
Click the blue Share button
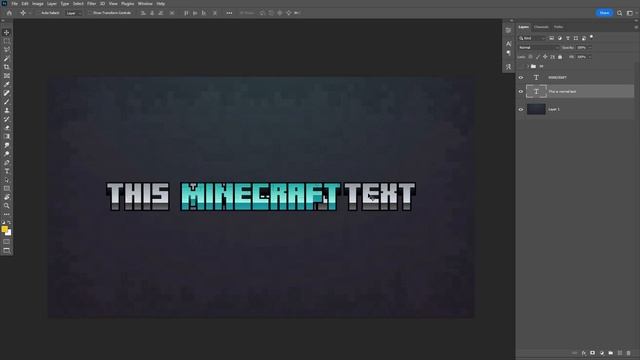click(x=604, y=13)
